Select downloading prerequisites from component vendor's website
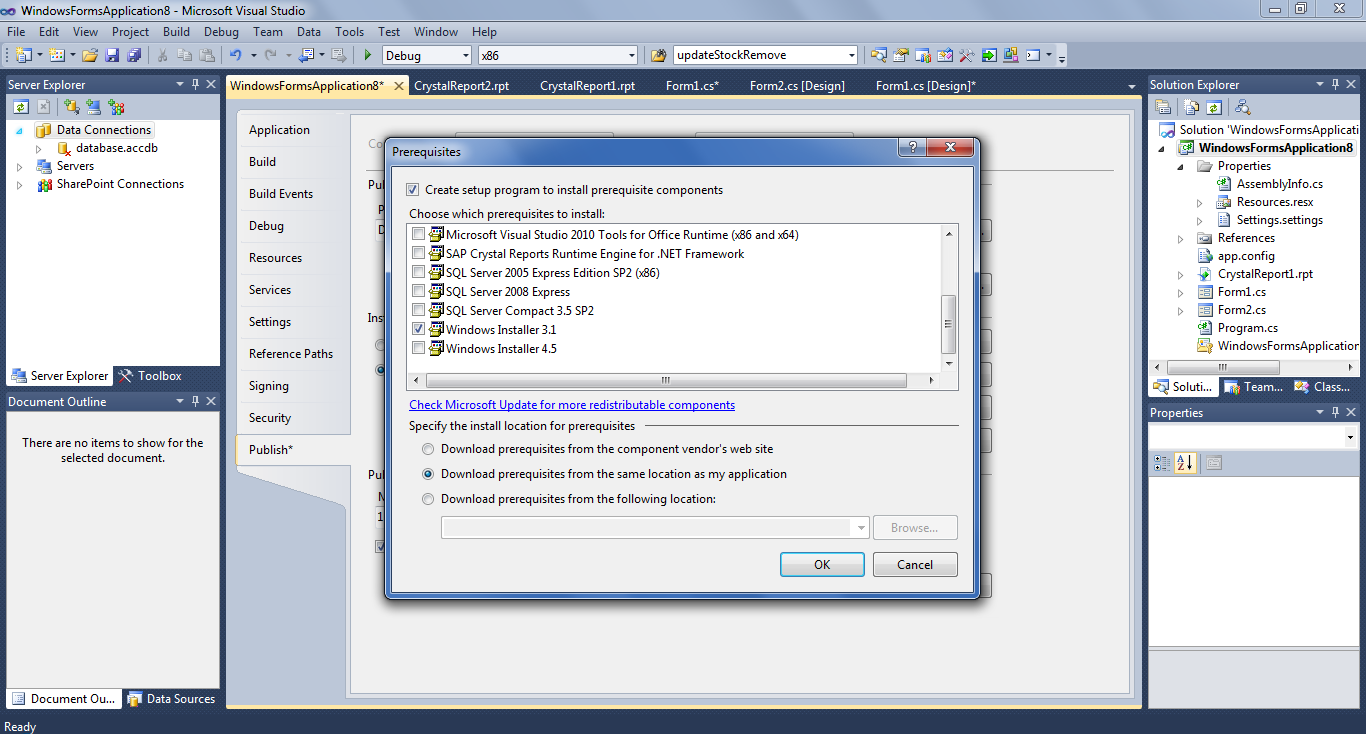Viewport: 1366px width, 734px height. pyautogui.click(x=428, y=449)
